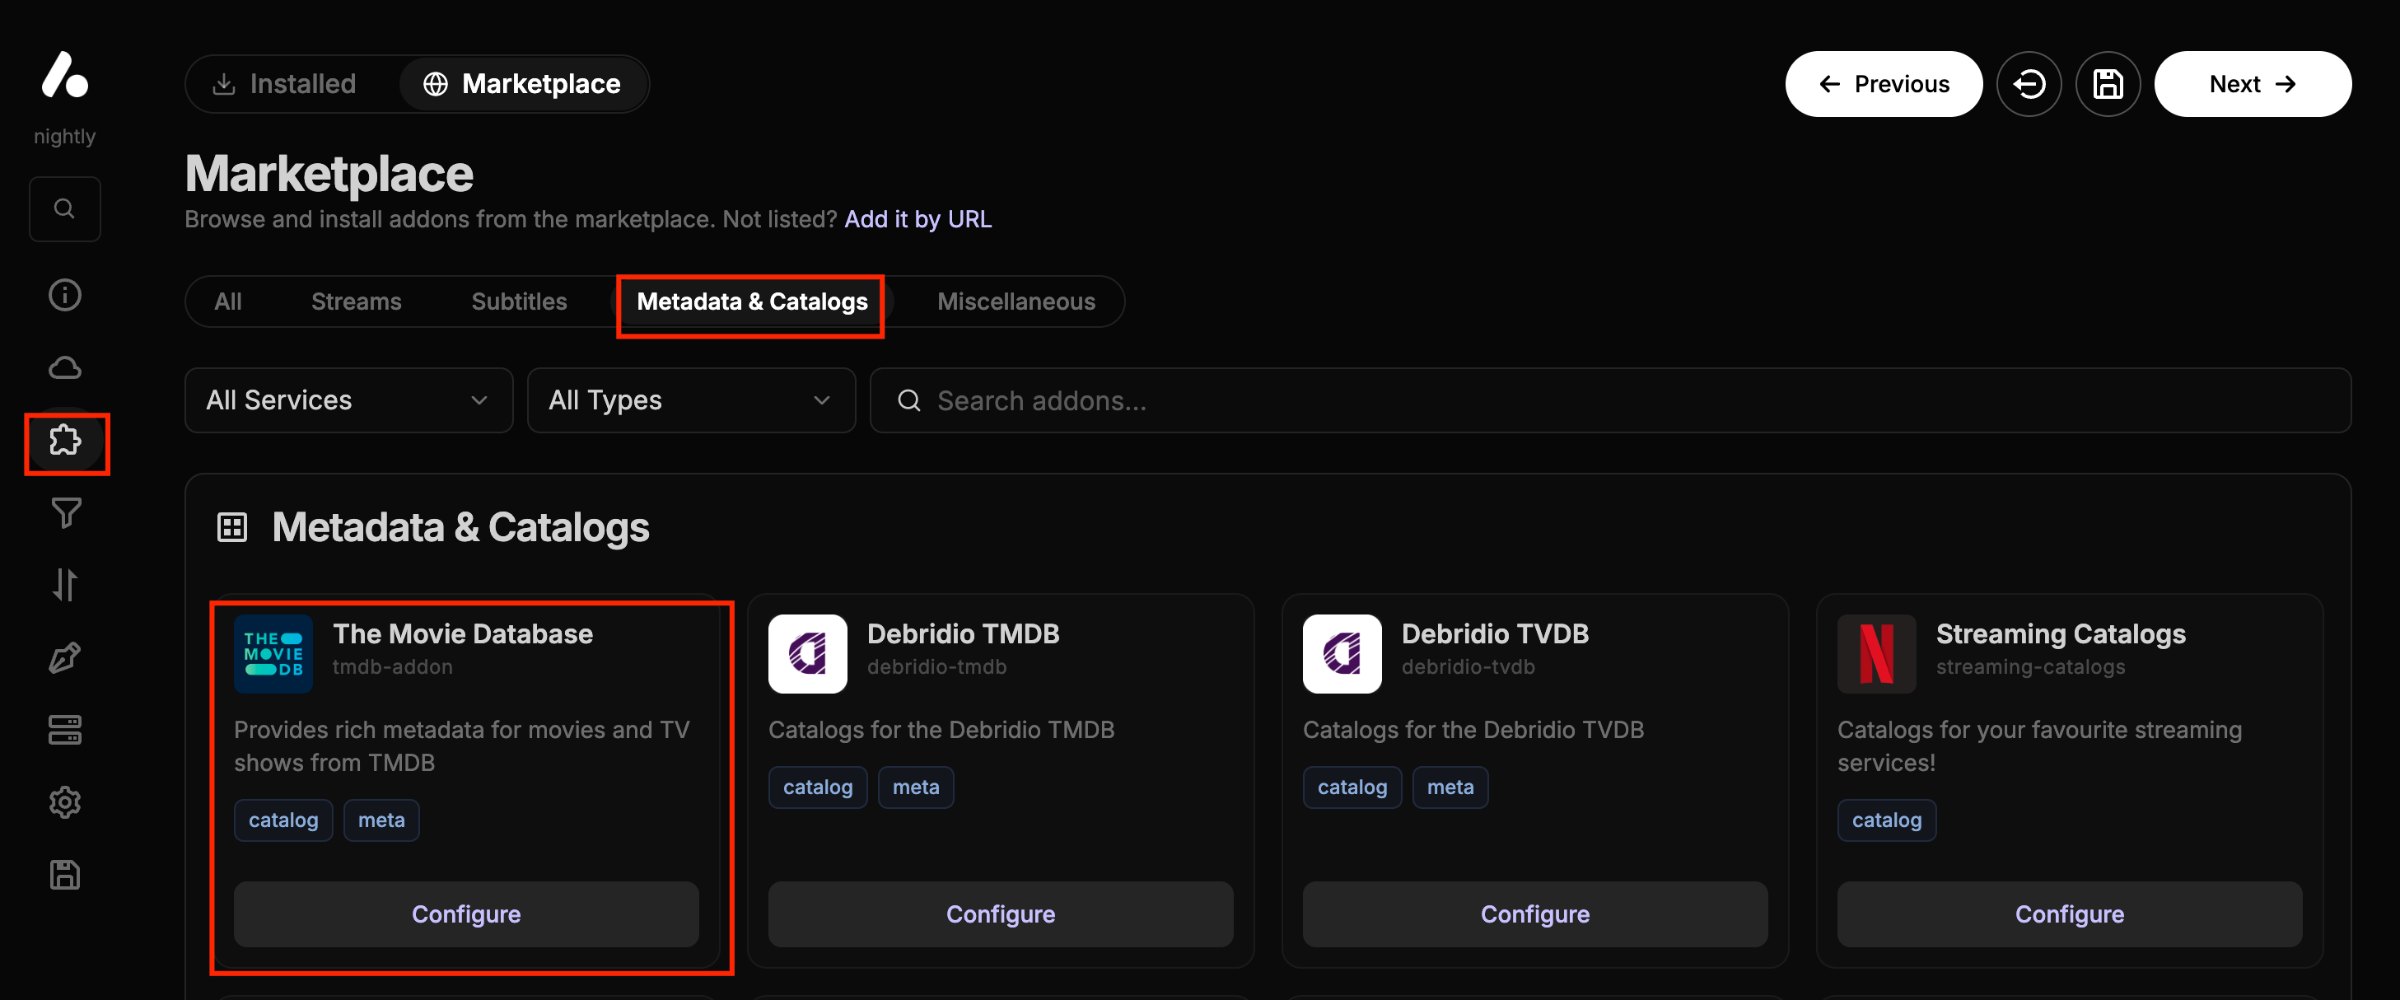The image size is (2400, 1000).
Task: Open the Sorting arrows icon in sidebar
Action: 65,585
